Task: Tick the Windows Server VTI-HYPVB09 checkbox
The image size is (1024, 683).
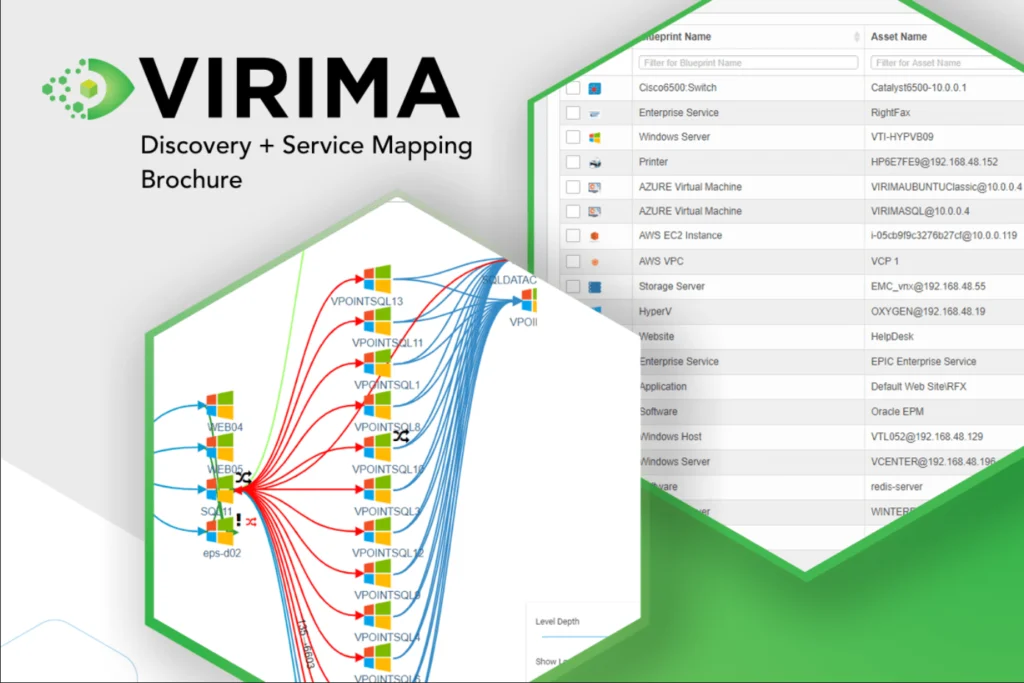Action: (x=572, y=137)
